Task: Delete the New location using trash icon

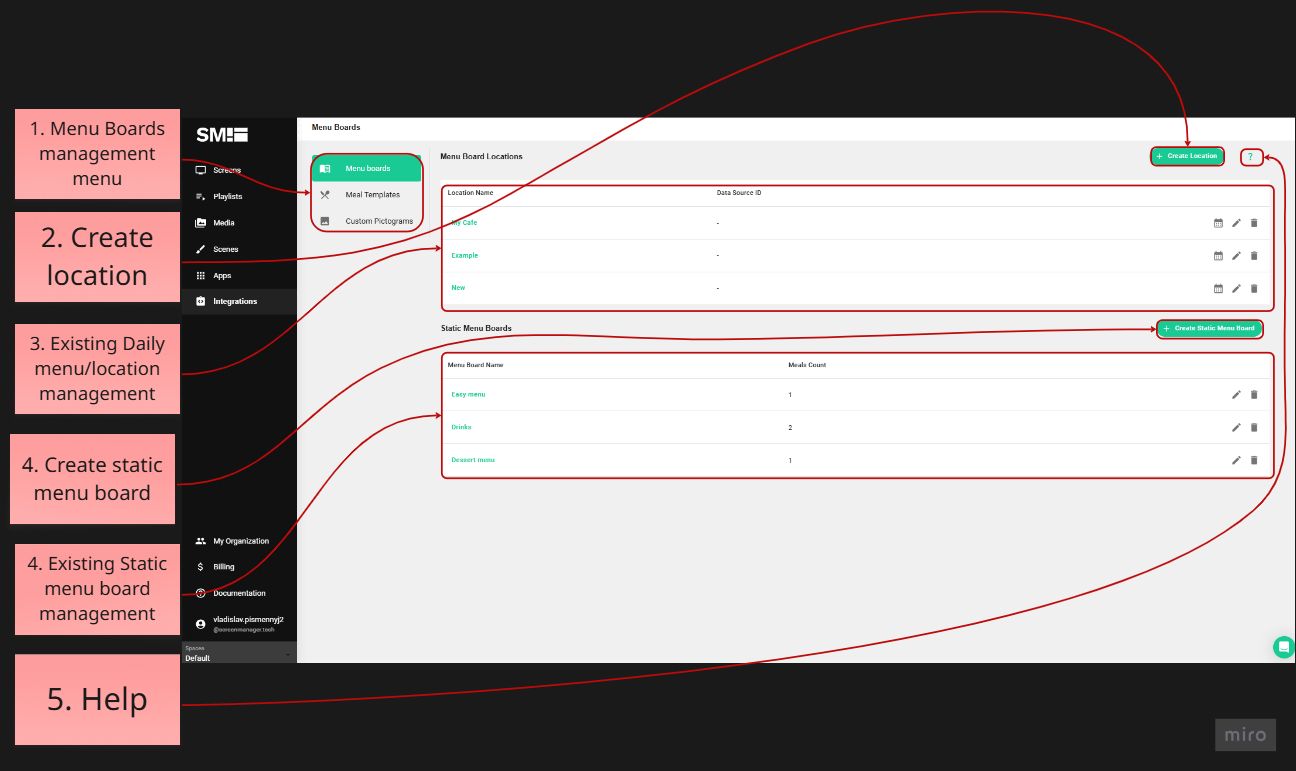Action: tap(1255, 288)
